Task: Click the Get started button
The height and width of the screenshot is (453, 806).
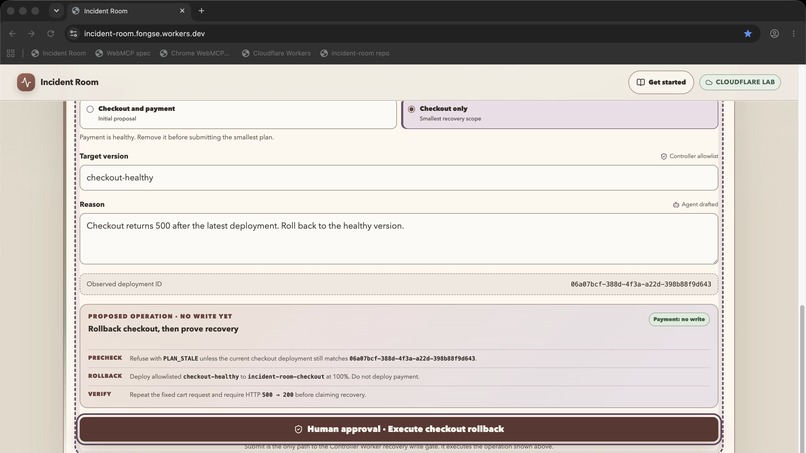Action: (x=661, y=82)
